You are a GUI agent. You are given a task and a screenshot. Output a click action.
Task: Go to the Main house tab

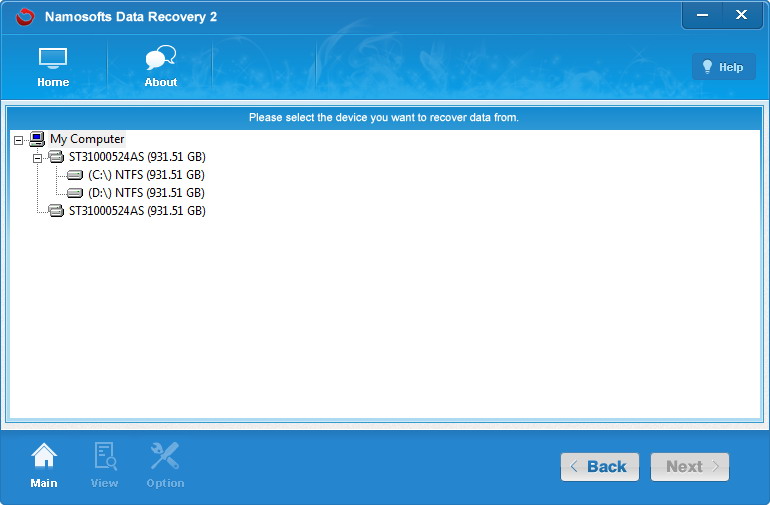44,465
